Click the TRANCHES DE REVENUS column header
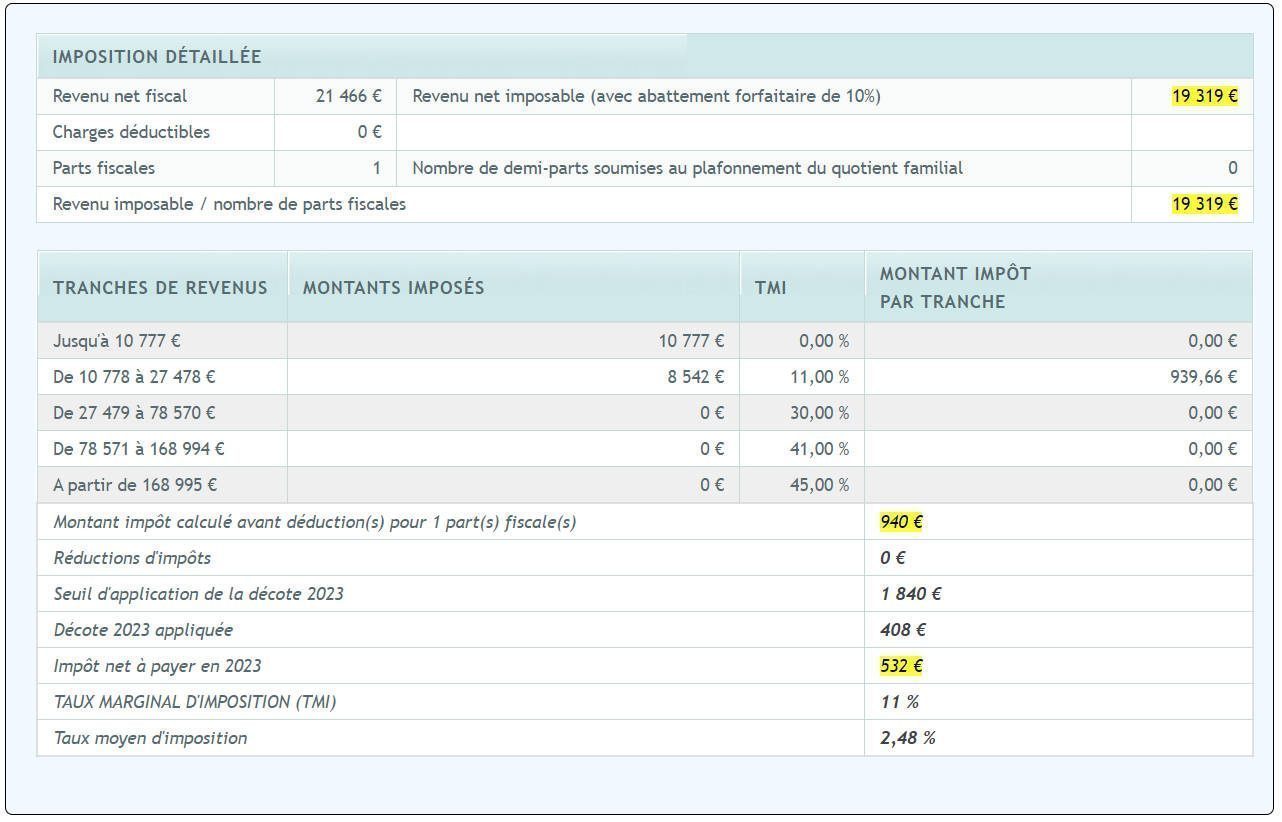1282x822 pixels. [160, 288]
